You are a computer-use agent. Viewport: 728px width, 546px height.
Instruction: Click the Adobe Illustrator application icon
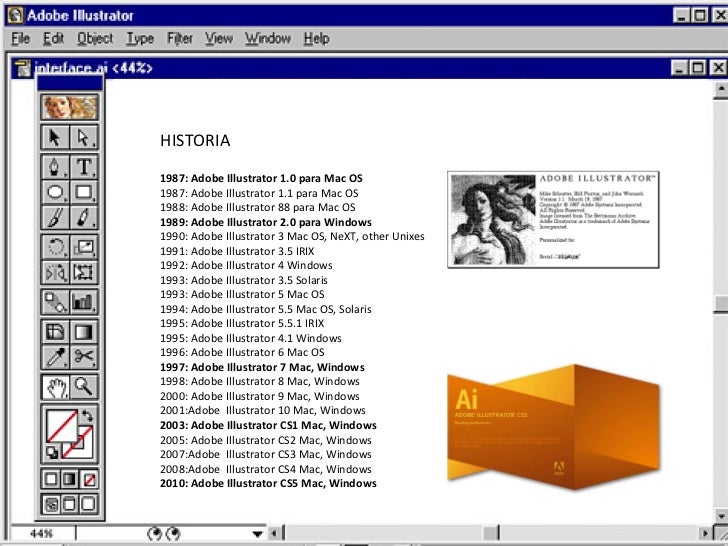[15, 15]
